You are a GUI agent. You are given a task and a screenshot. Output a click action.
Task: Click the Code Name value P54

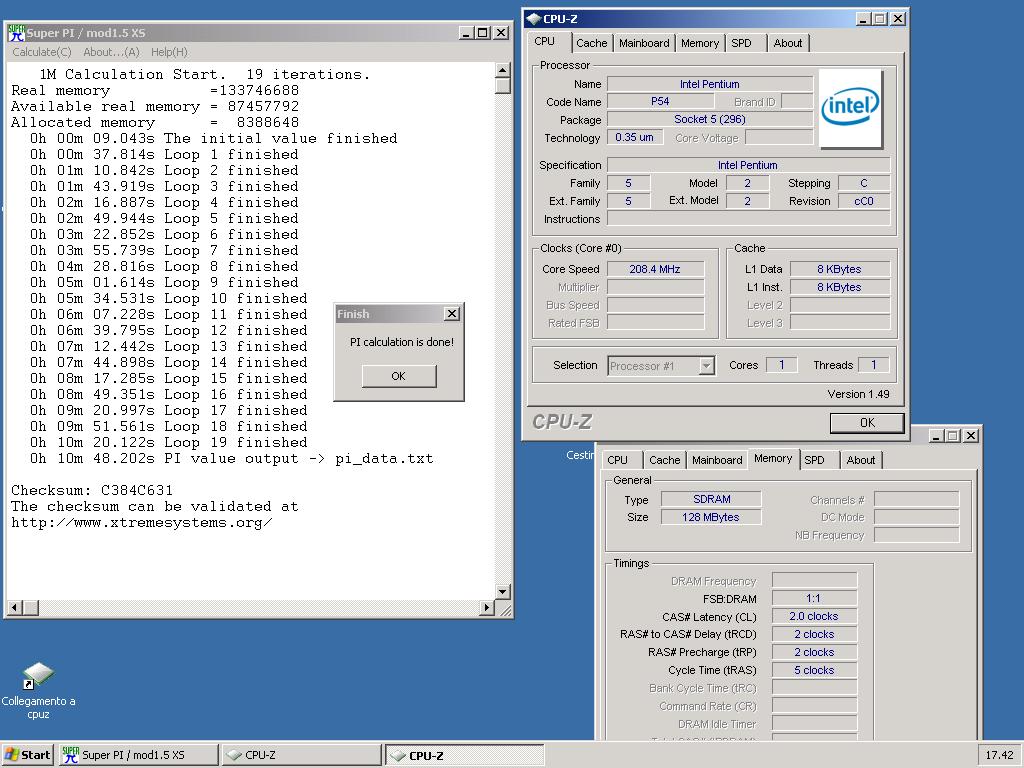point(660,101)
